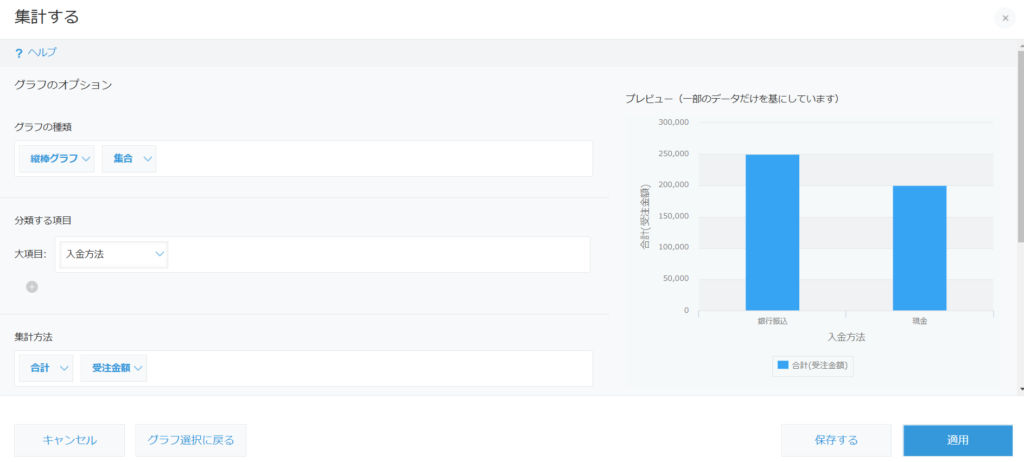1024x462 pixels.
Task: Click the help question mark icon
Action: coord(18,54)
